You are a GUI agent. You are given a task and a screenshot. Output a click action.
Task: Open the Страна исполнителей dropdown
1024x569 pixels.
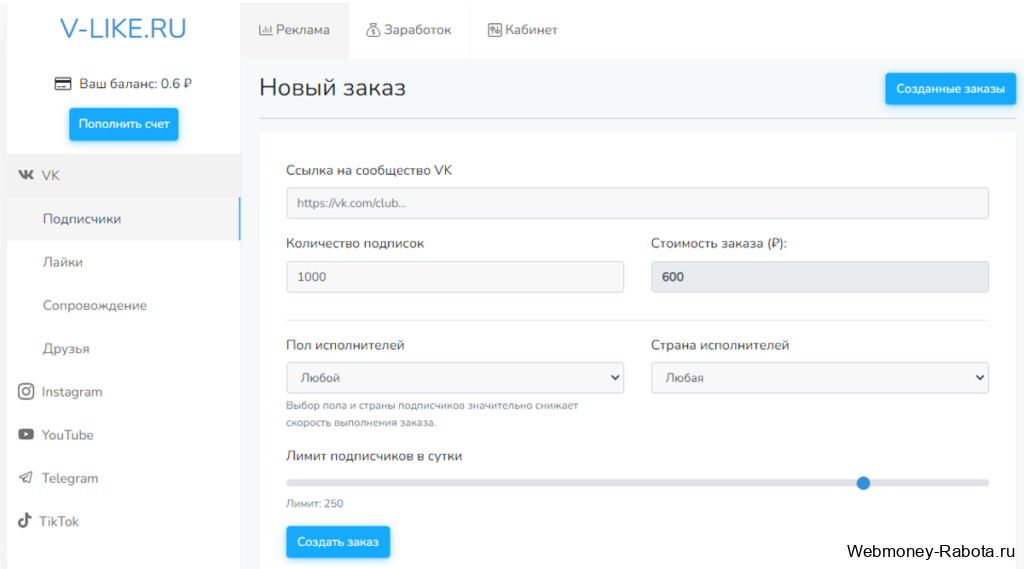[x=820, y=378]
